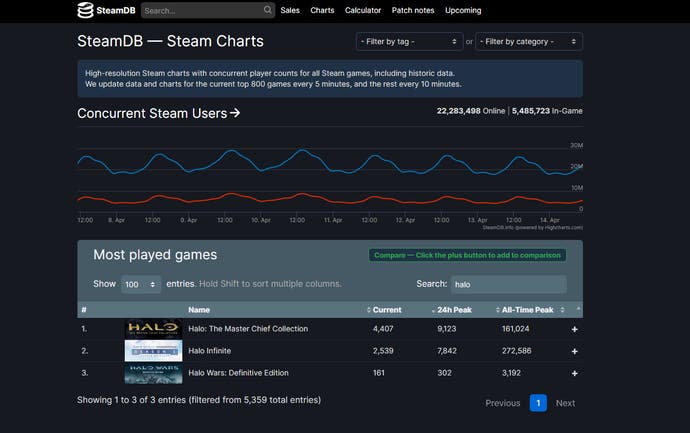This screenshot has height=433, width=690.
Task: Open the Patch notes menu item
Action: click(x=413, y=10)
